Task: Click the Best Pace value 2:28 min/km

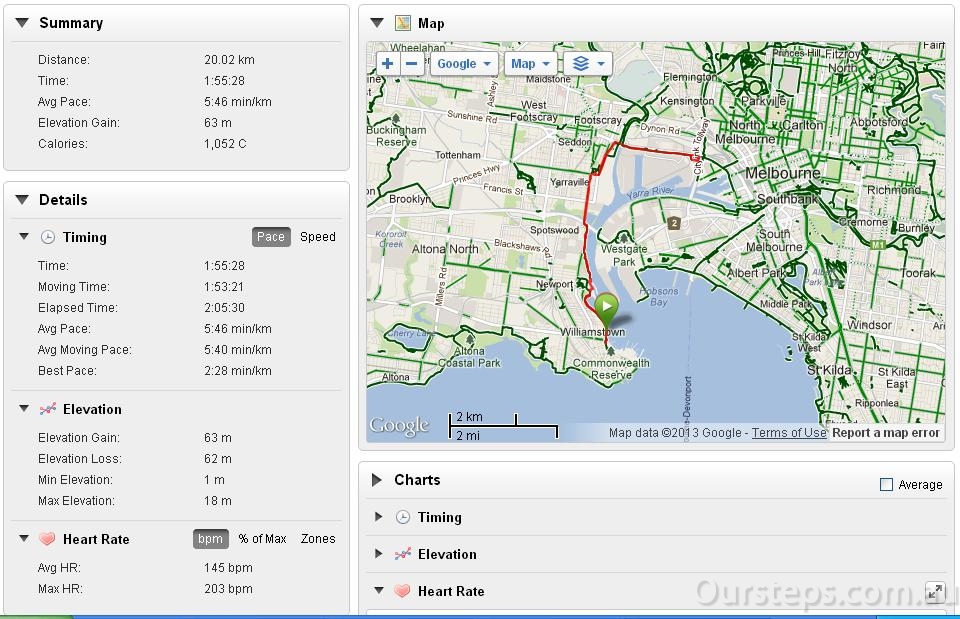Action: 238,371
